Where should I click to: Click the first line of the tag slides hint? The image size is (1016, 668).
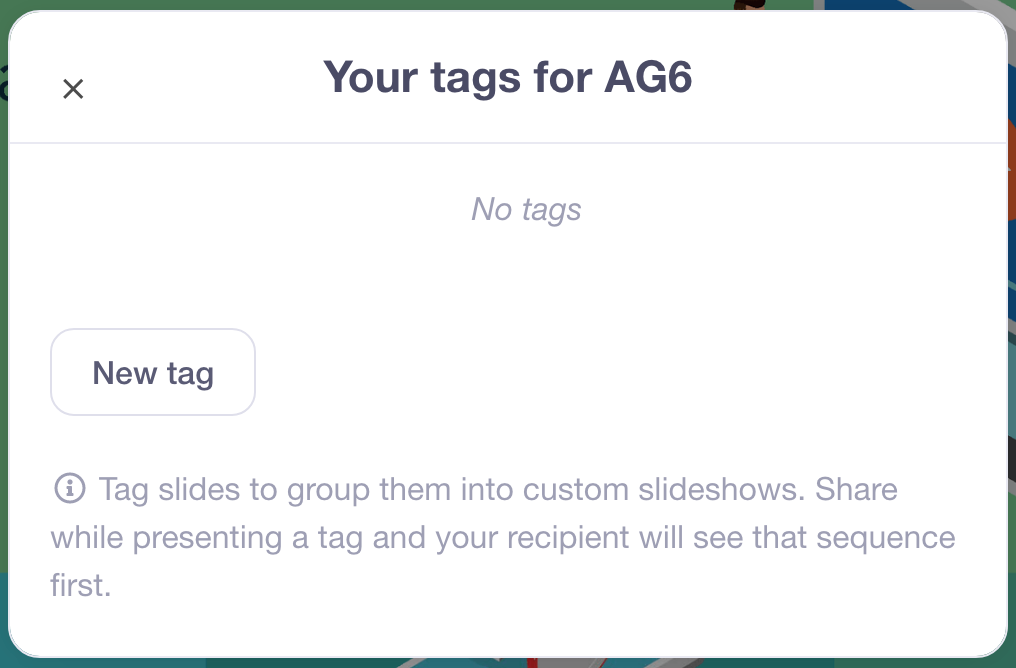click(498, 489)
